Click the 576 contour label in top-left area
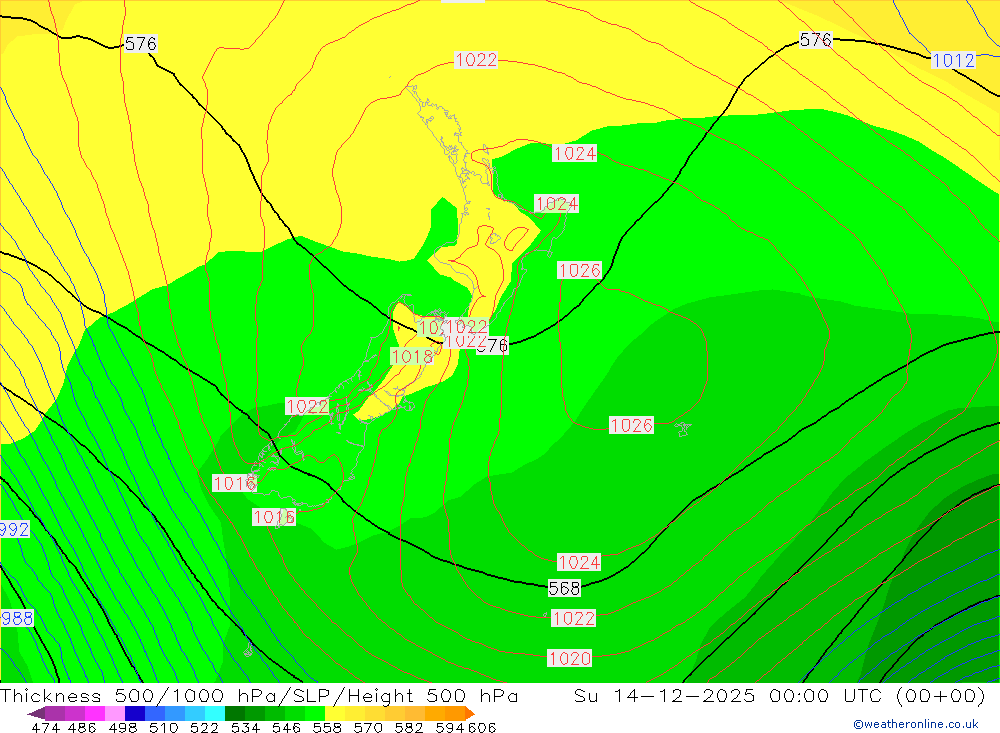The width and height of the screenshot is (1000, 733). (x=140, y=44)
